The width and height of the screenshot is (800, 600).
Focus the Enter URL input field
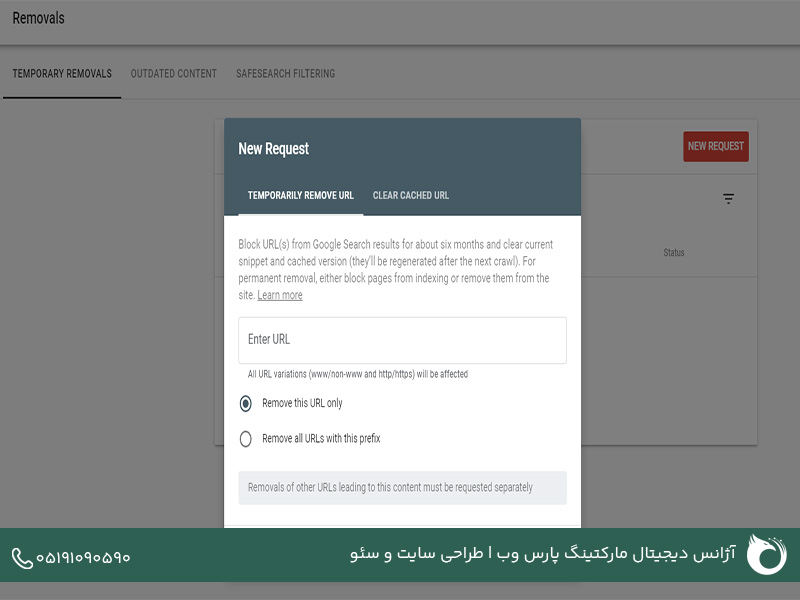402,340
